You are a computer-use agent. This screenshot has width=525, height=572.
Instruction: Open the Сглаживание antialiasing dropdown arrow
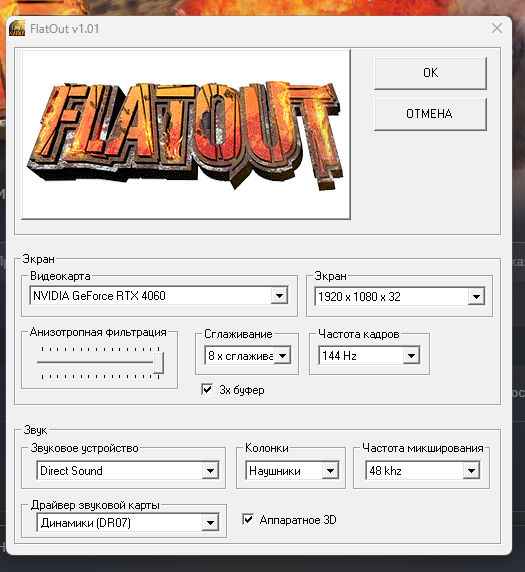tap(283, 356)
